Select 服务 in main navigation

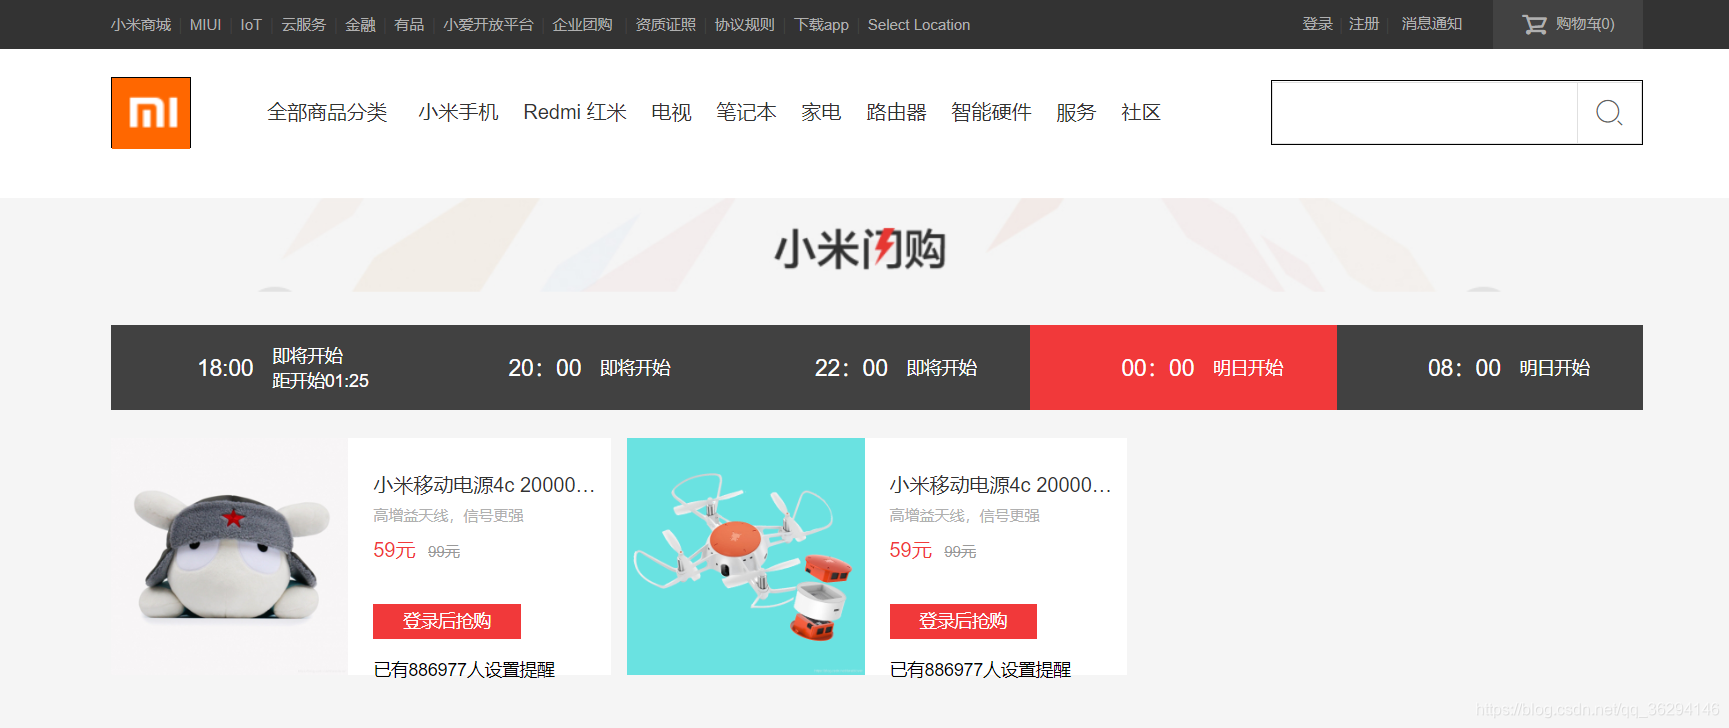point(1076,112)
